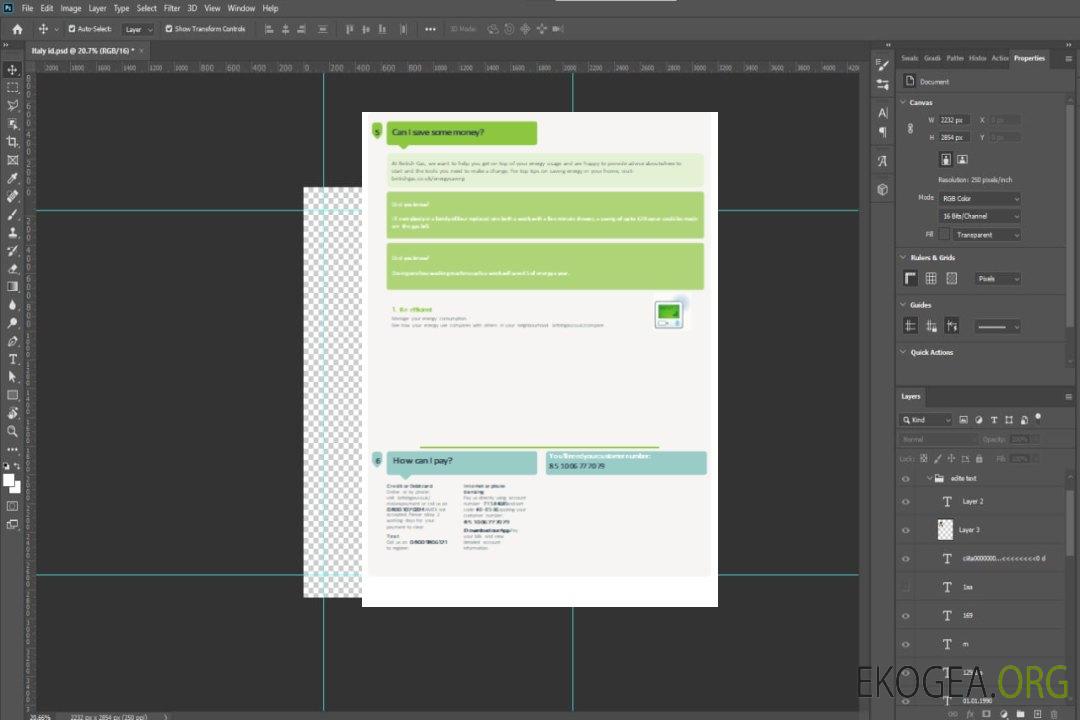Choose the Lasso tool
This screenshot has height=720, width=1080.
[x=12, y=105]
